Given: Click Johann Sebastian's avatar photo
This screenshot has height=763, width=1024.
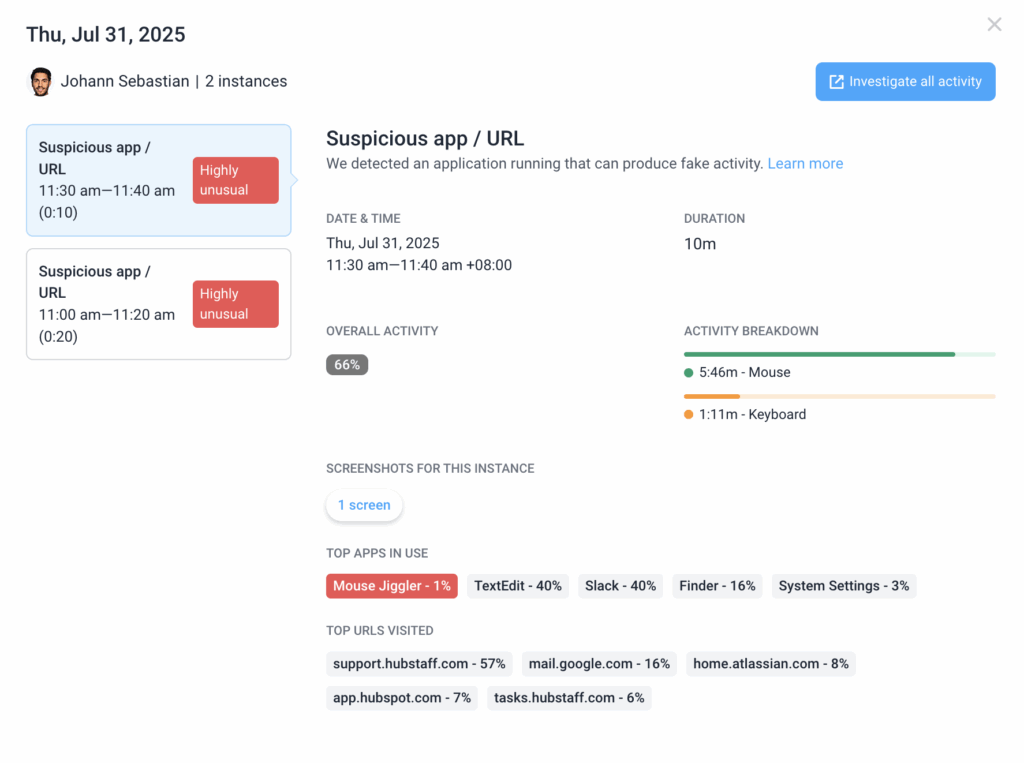Looking at the screenshot, I should pos(40,82).
